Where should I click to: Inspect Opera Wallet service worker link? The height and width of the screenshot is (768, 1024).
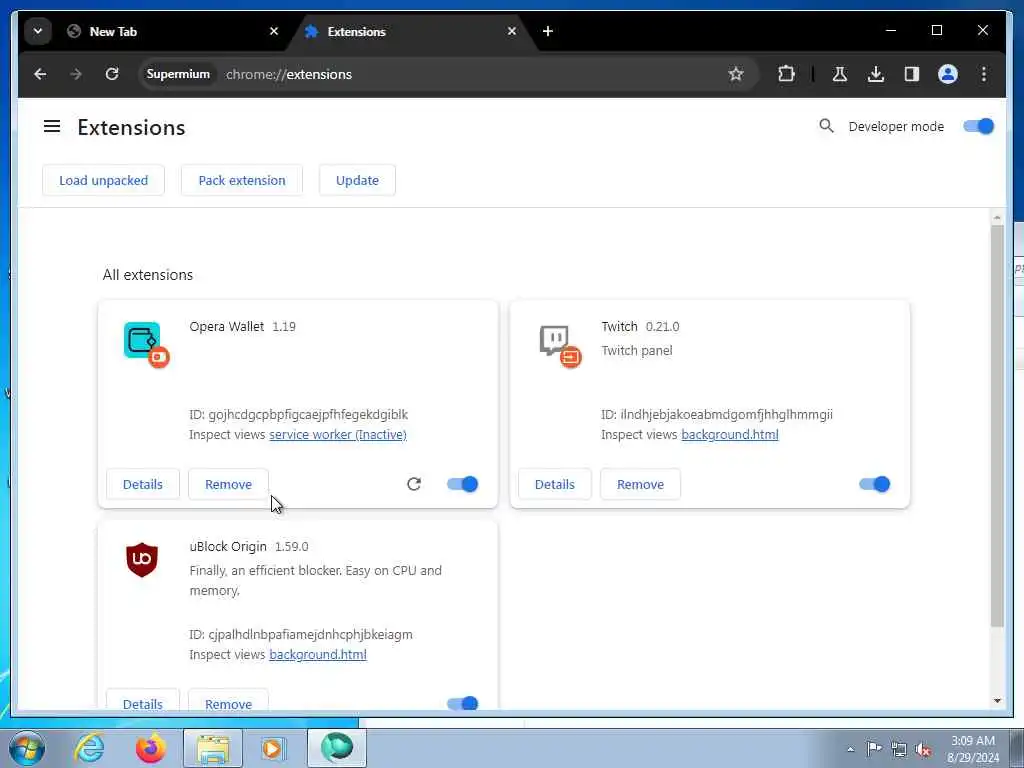pyautogui.click(x=338, y=434)
